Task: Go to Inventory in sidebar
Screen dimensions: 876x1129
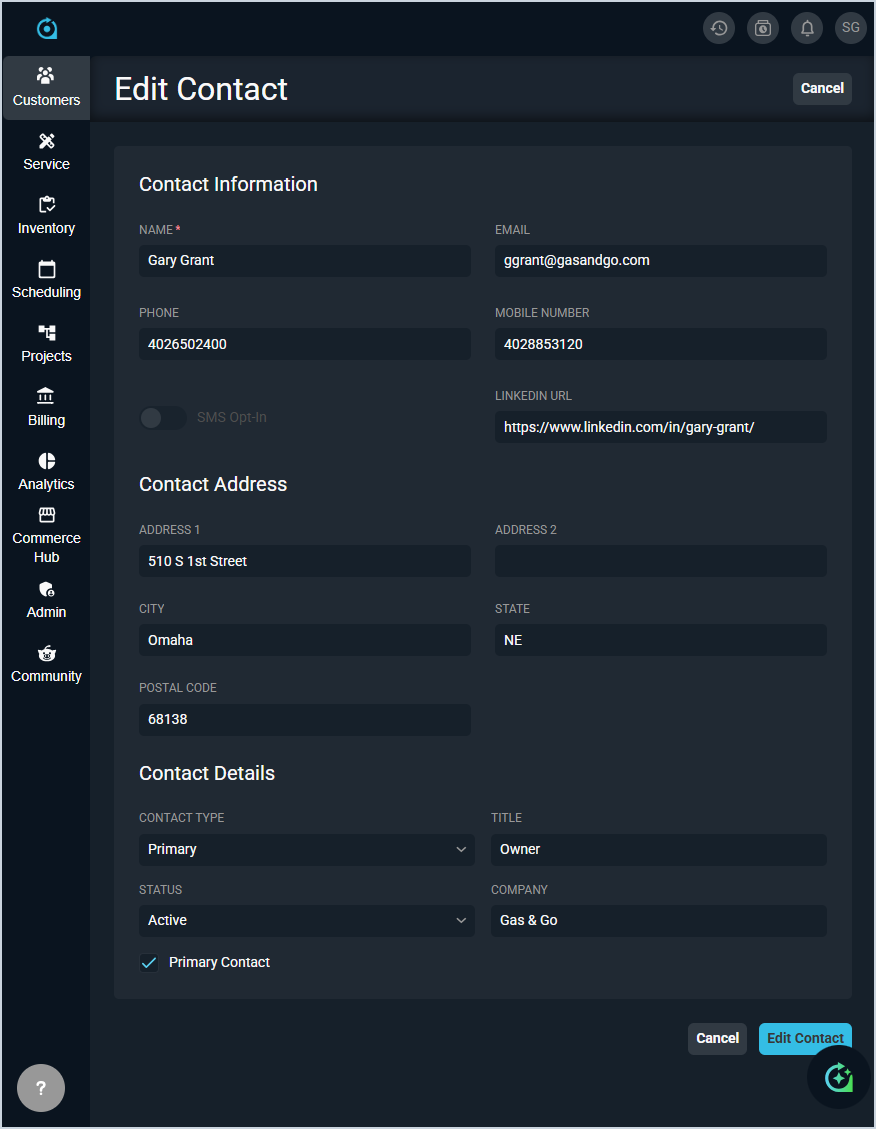Action: (46, 216)
